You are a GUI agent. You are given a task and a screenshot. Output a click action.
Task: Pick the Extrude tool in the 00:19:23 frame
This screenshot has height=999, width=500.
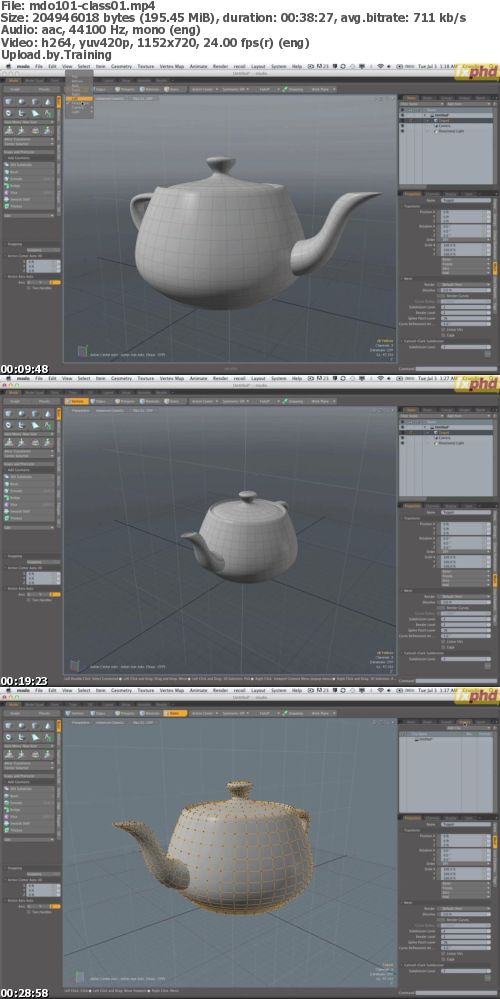click(x=29, y=491)
